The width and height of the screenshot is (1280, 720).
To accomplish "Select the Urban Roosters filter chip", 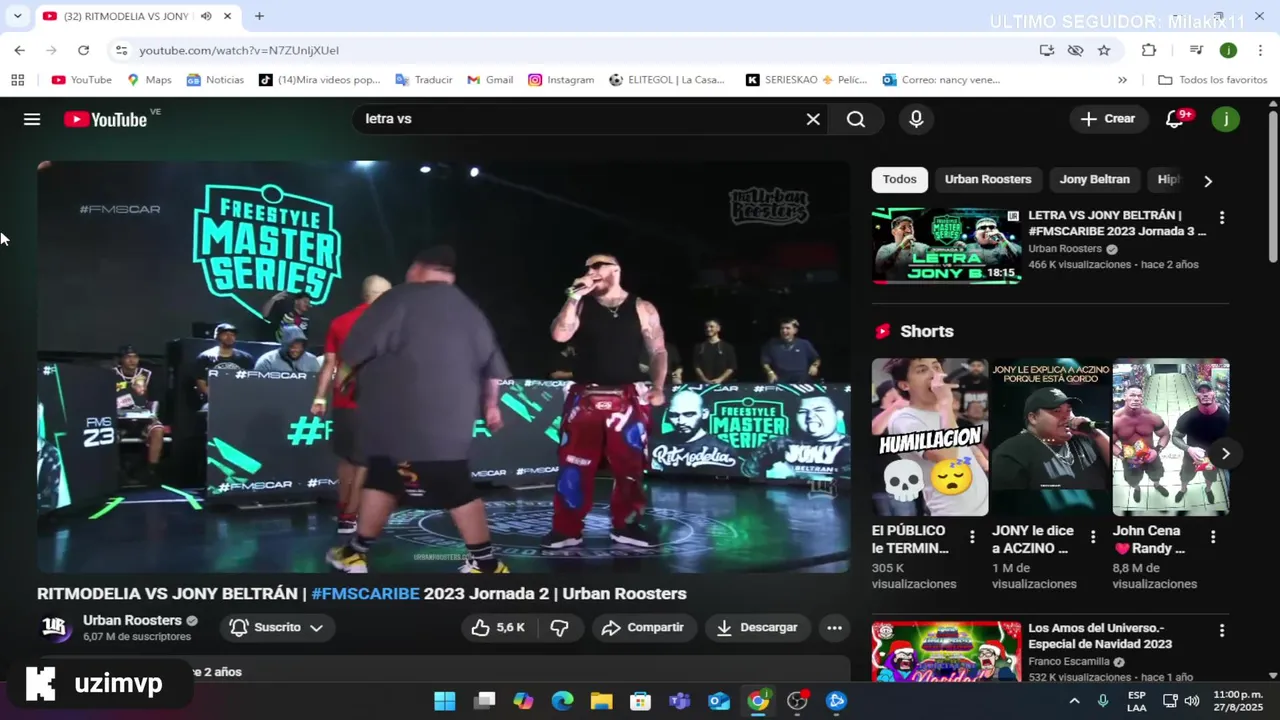I will [x=988, y=179].
